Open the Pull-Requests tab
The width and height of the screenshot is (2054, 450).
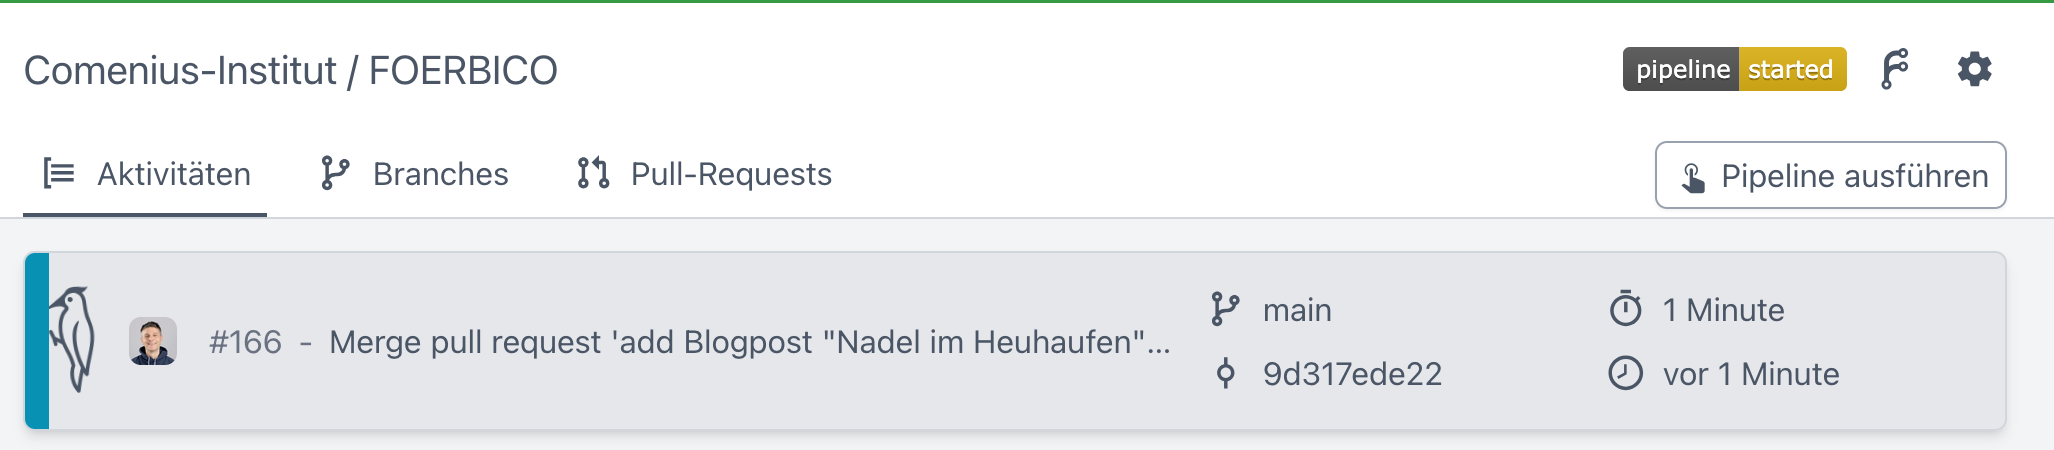[704, 175]
